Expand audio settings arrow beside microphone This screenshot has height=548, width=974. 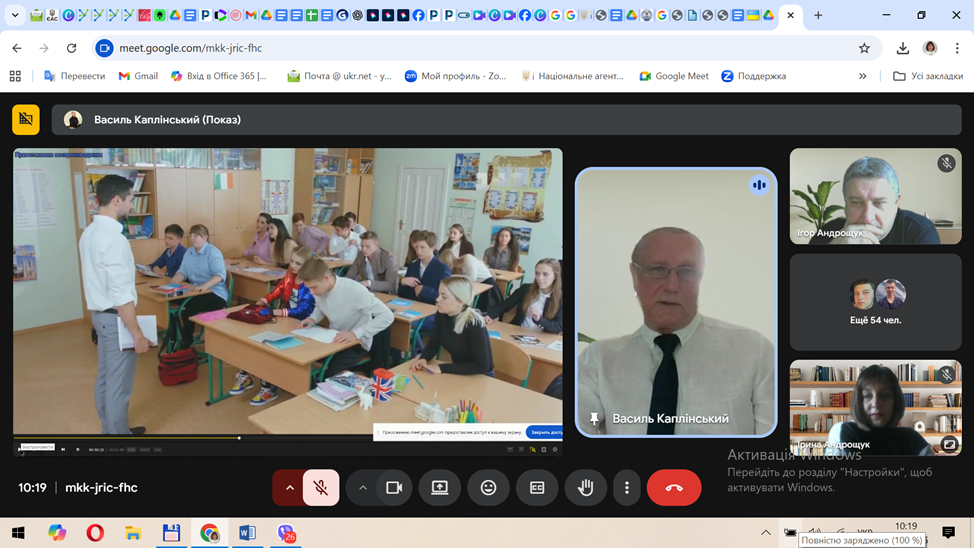(290, 488)
